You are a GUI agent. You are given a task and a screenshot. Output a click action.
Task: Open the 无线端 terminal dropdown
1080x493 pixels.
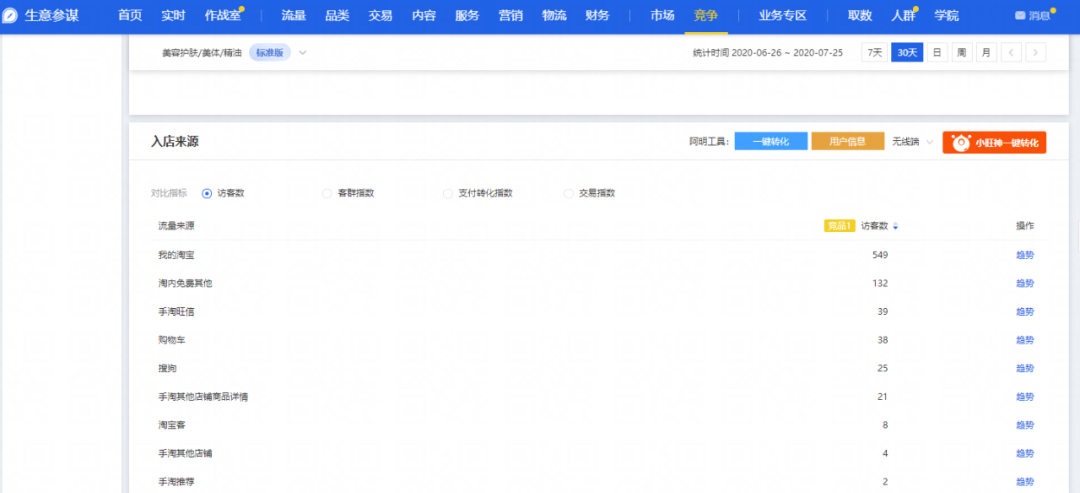click(913, 142)
